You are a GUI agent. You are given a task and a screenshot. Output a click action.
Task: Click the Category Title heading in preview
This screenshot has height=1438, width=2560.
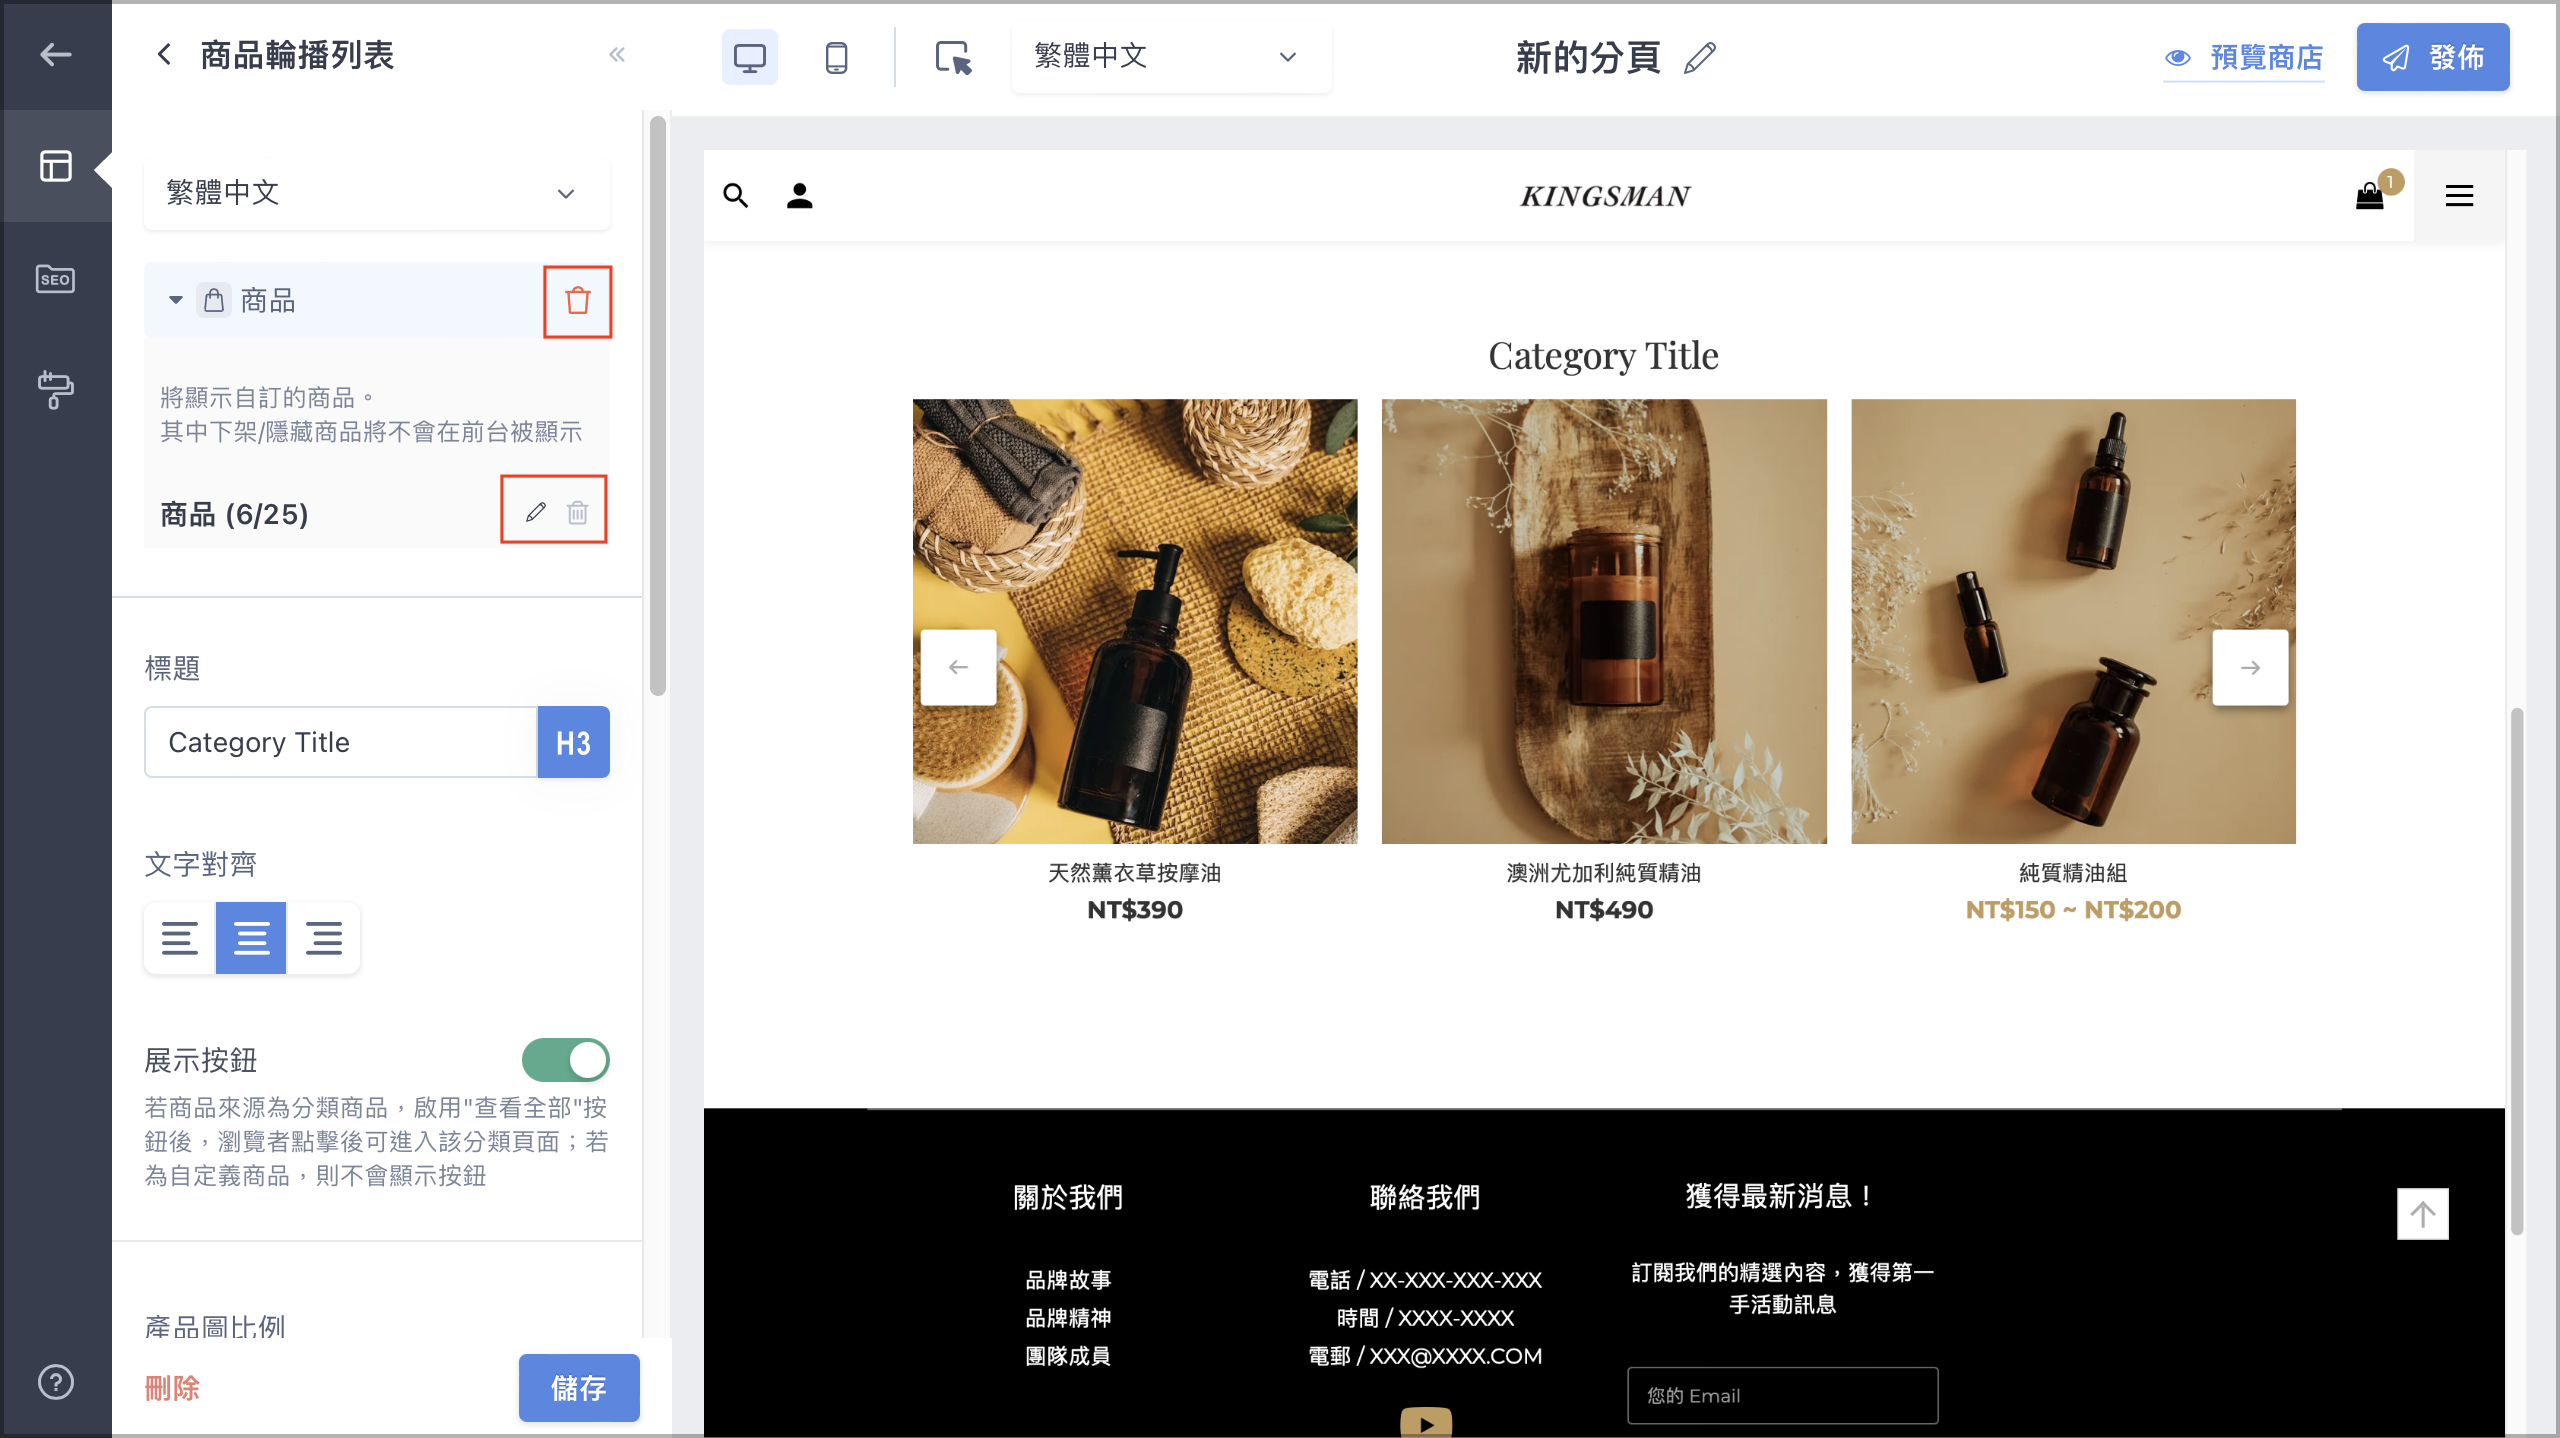point(1604,356)
